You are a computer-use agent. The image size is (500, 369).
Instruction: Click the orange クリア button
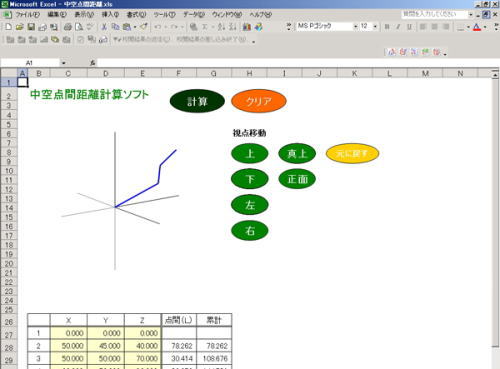259,101
